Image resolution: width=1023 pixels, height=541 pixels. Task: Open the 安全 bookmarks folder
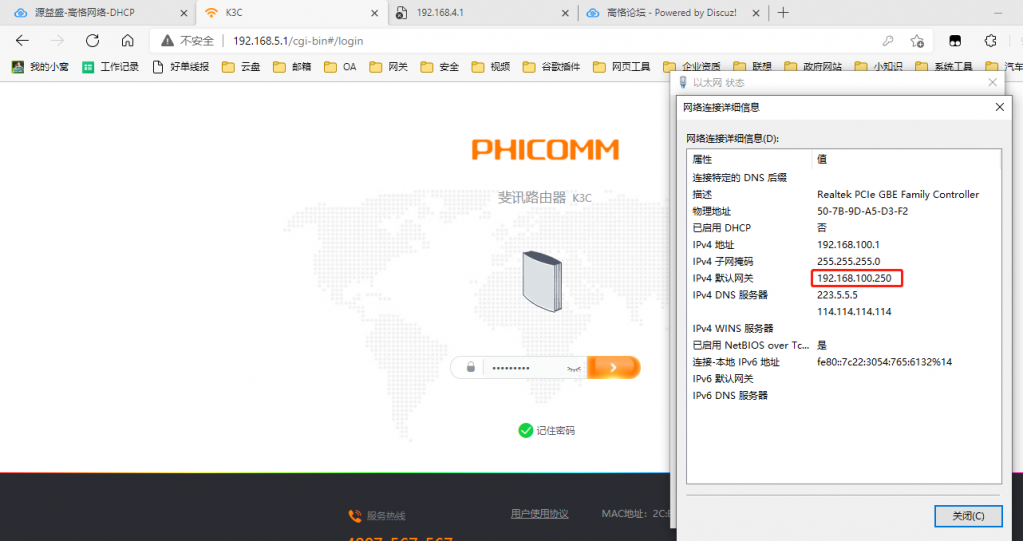(440, 67)
